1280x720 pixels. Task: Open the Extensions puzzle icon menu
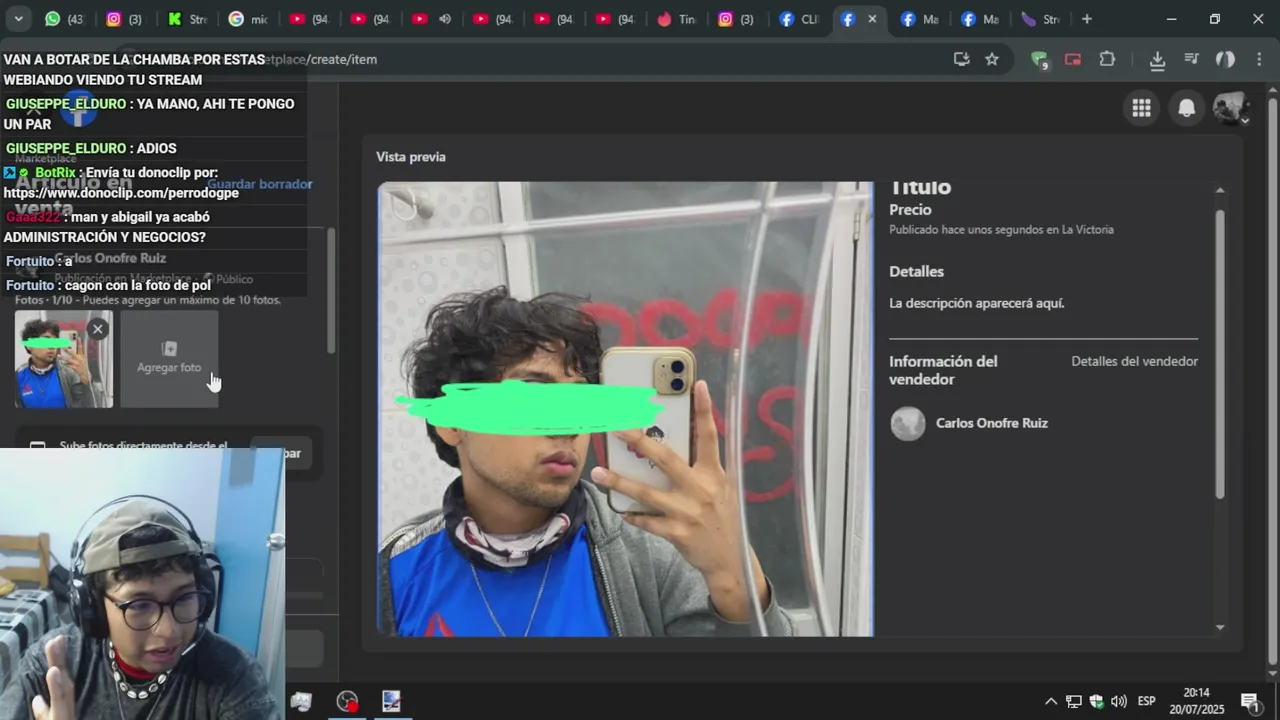pos(1107,59)
